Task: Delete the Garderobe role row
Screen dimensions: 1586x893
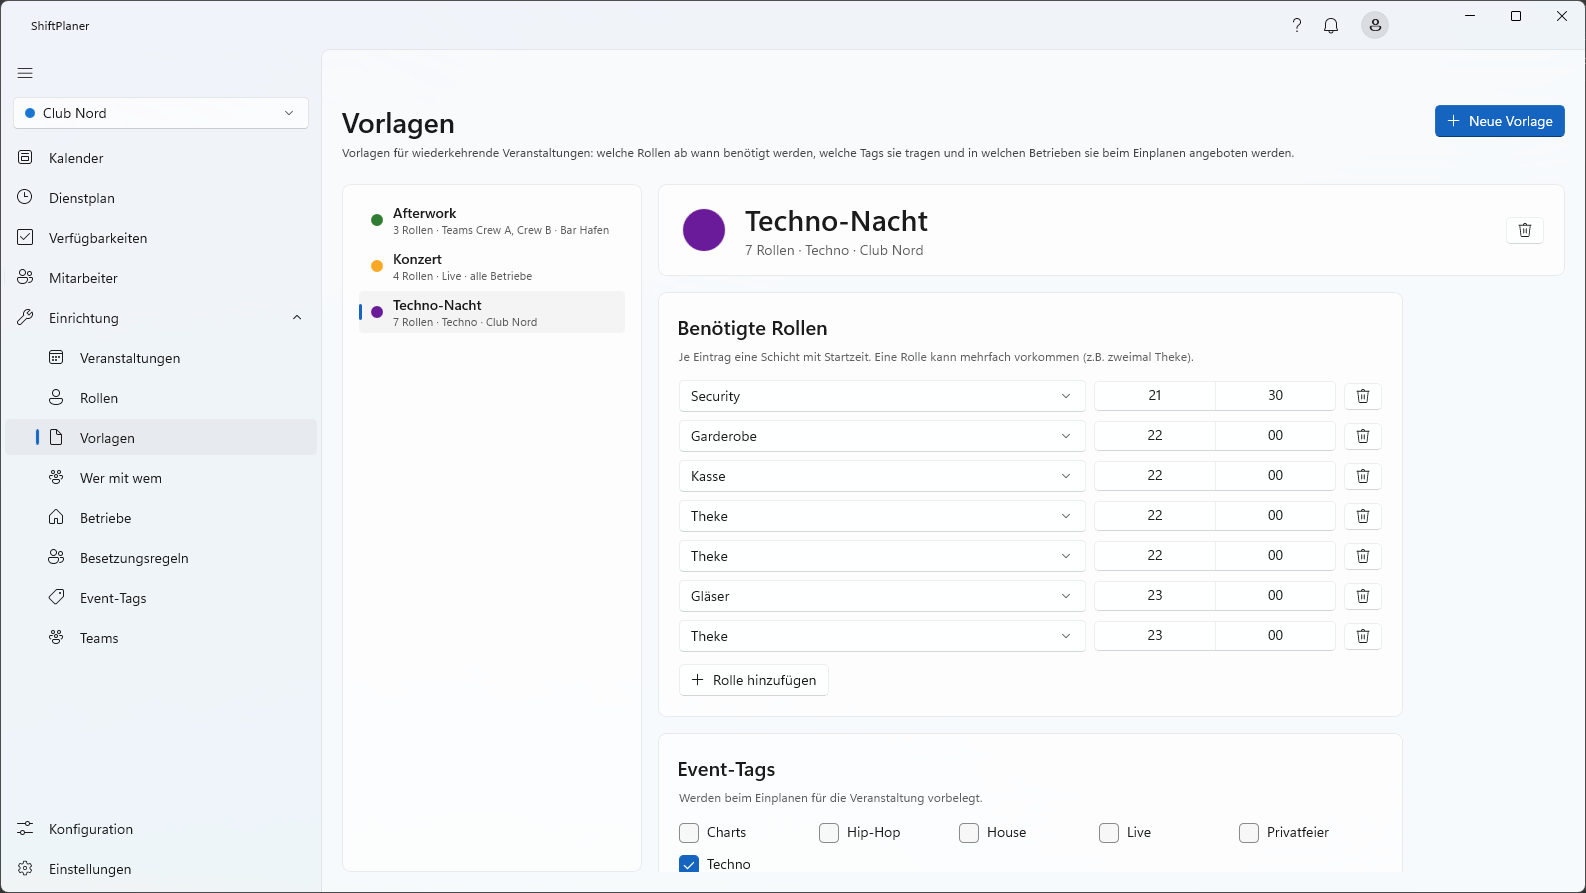Action: [1363, 436]
